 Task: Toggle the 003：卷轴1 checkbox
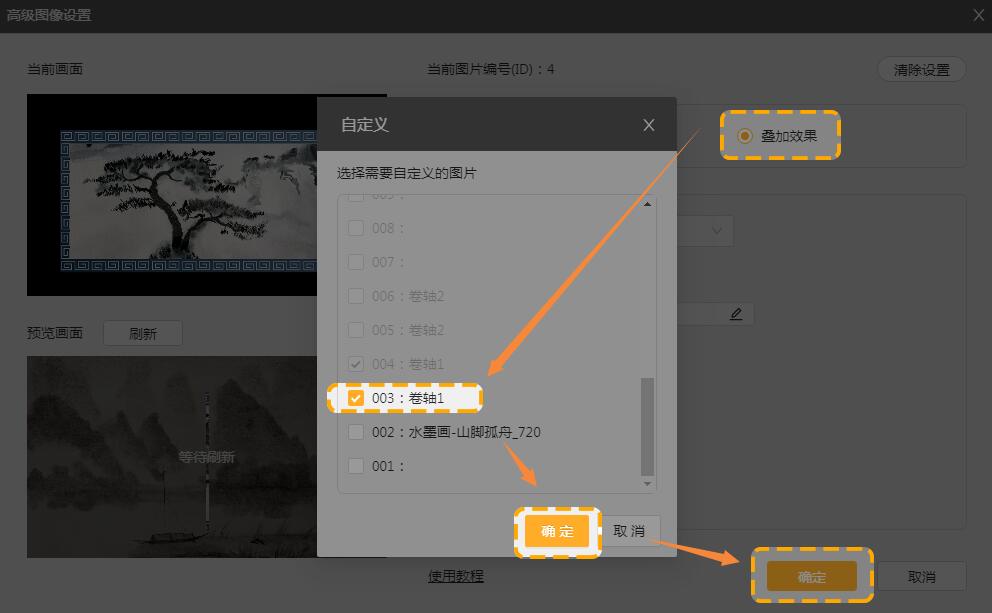(356, 398)
